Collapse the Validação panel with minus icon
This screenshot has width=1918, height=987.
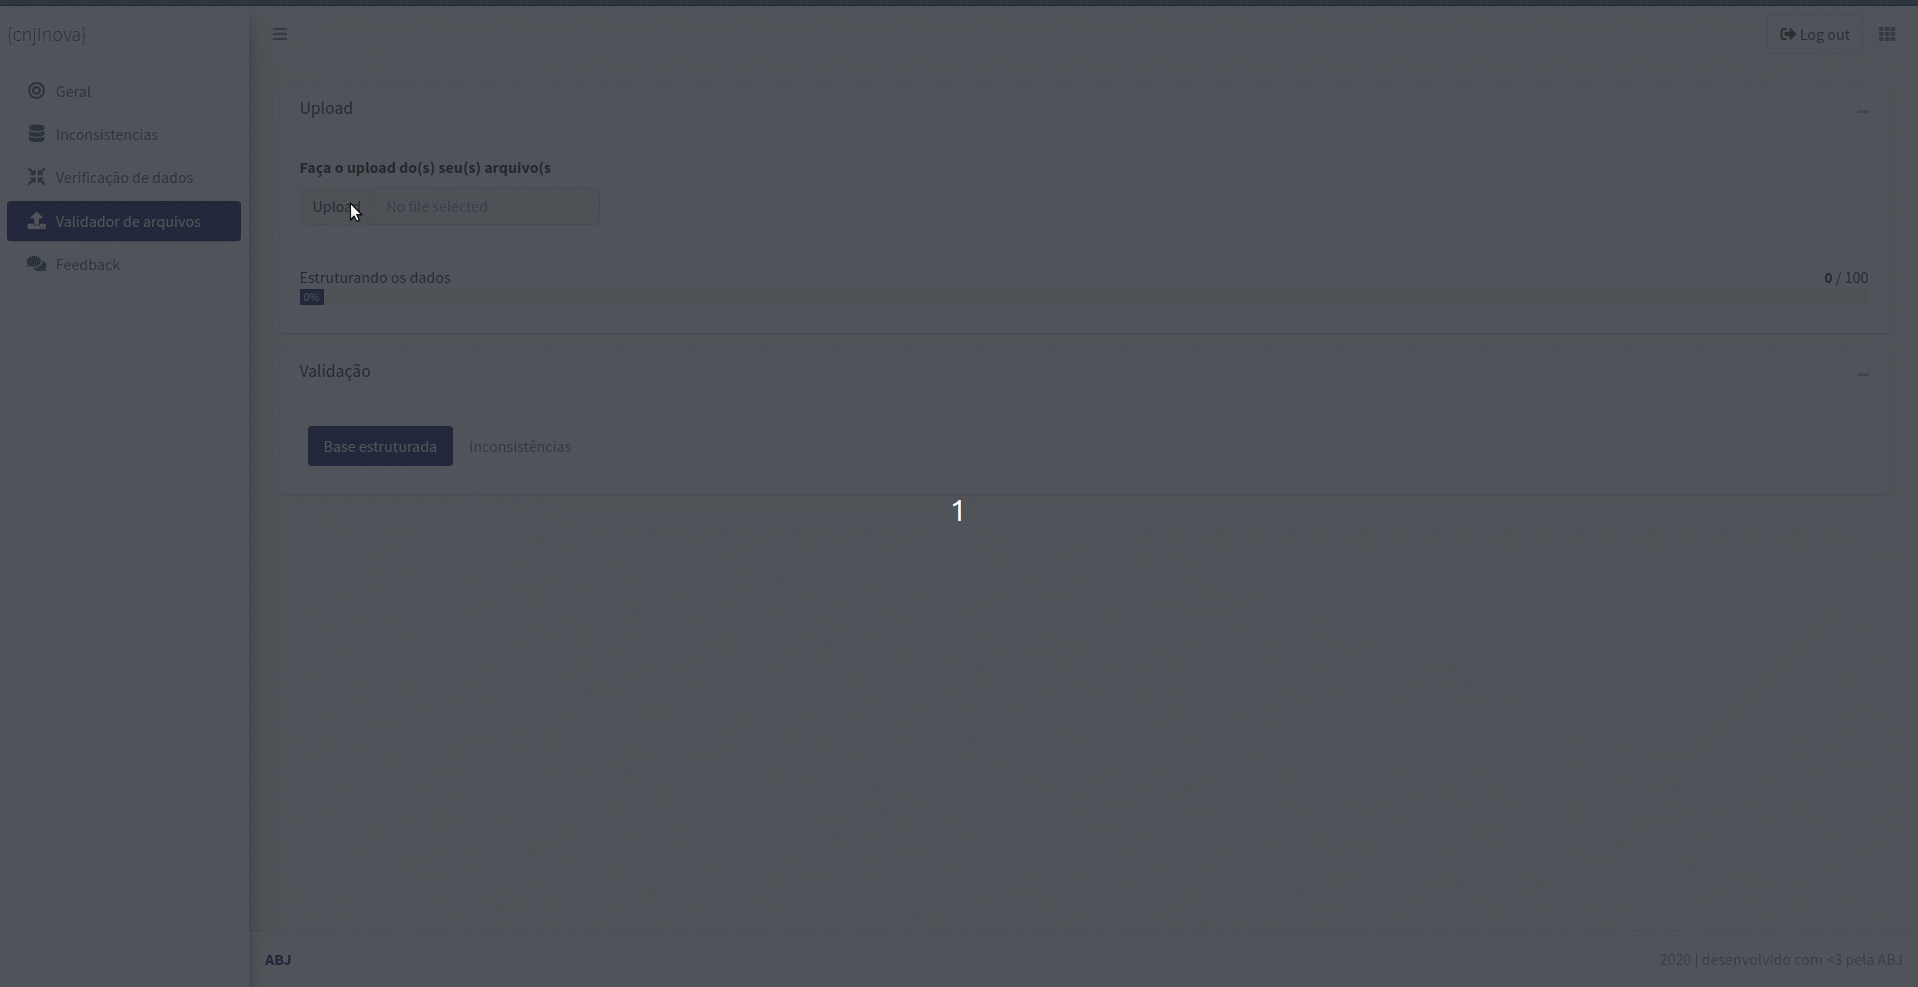[x=1863, y=374]
